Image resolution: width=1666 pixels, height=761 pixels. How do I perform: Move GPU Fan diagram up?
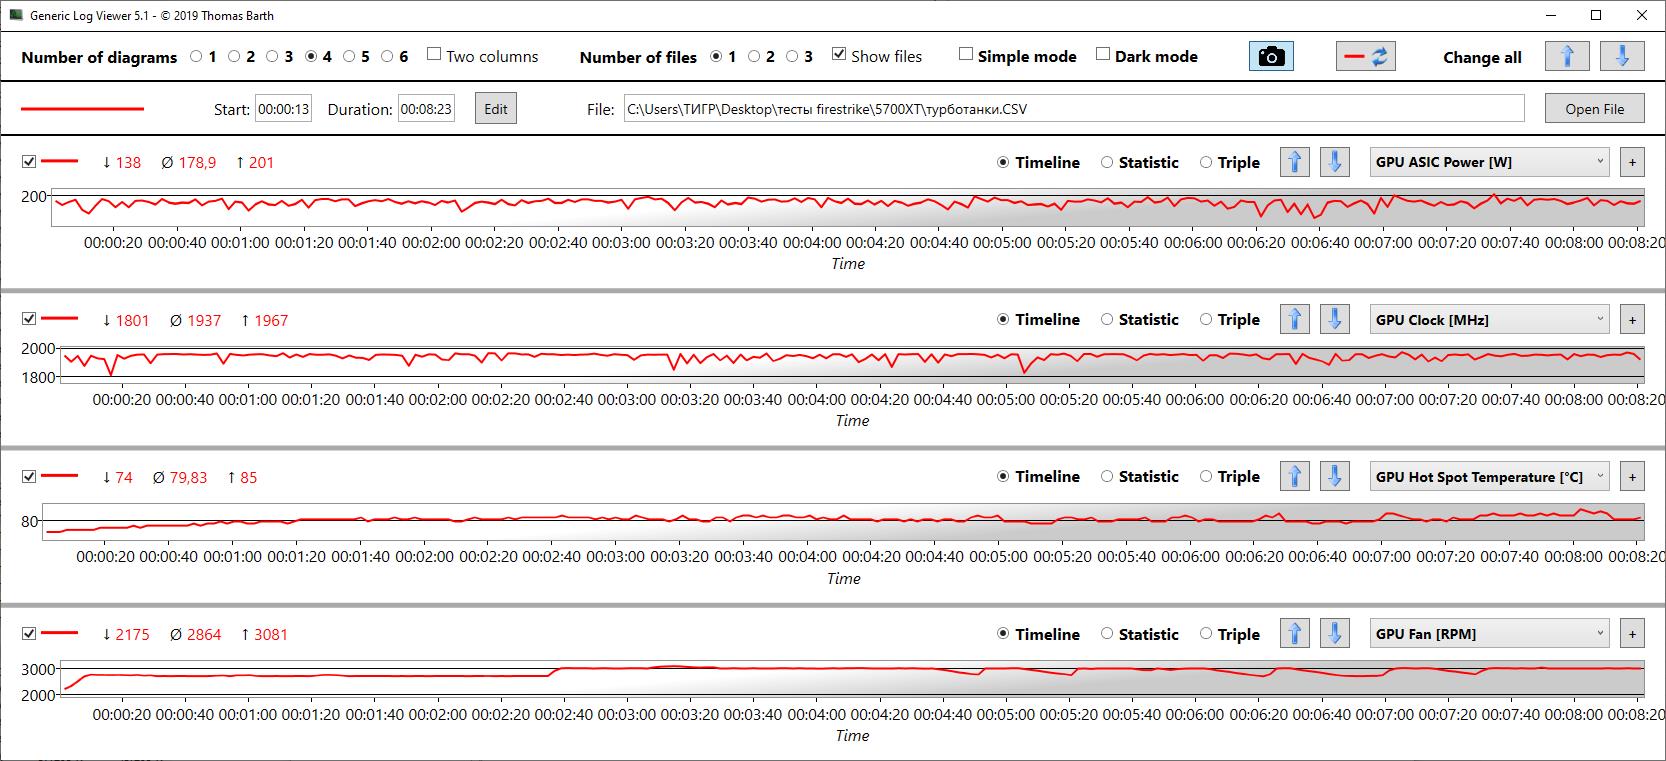tap(1295, 633)
